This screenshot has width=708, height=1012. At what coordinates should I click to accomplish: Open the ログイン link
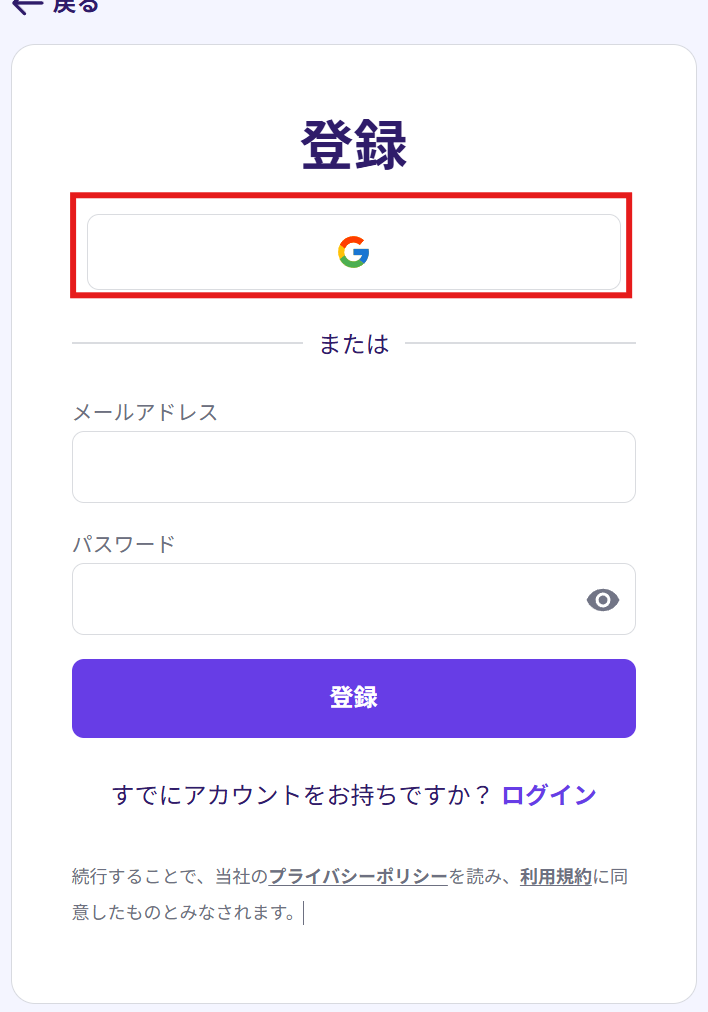pos(549,795)
